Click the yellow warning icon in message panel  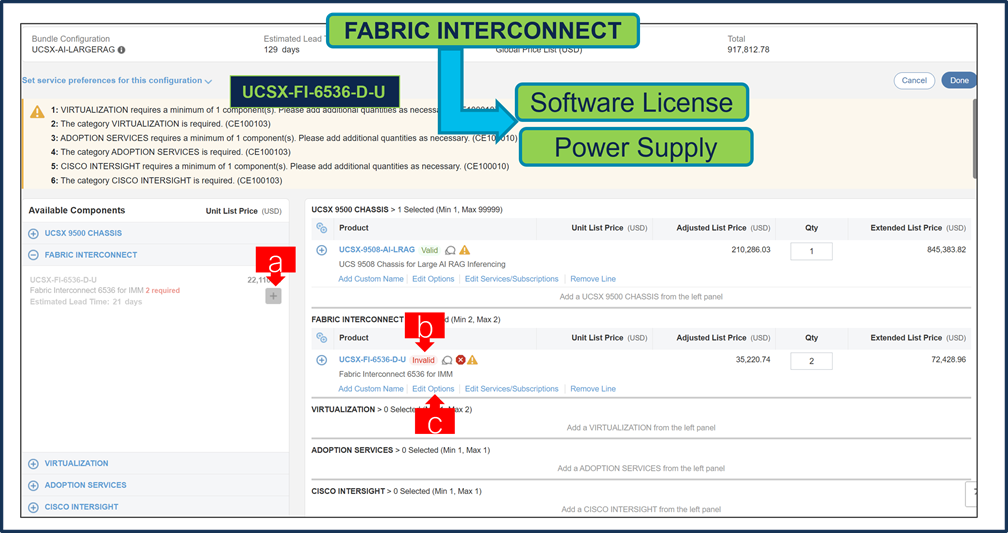(x=37, y=112)
